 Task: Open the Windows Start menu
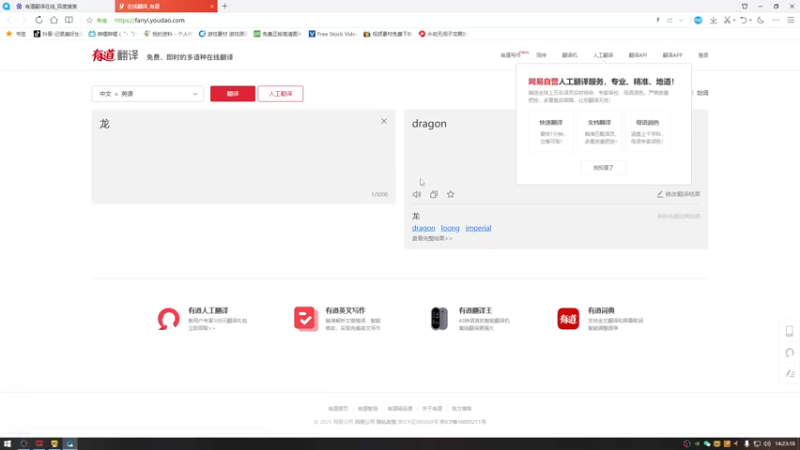pos(7,444)
